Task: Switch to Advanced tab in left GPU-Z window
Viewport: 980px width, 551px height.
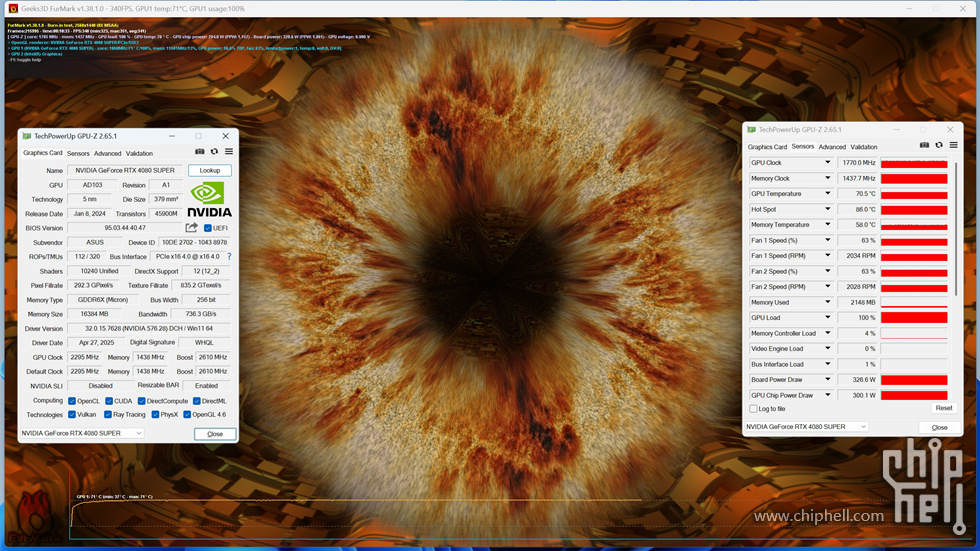Action: click(108, 153)
